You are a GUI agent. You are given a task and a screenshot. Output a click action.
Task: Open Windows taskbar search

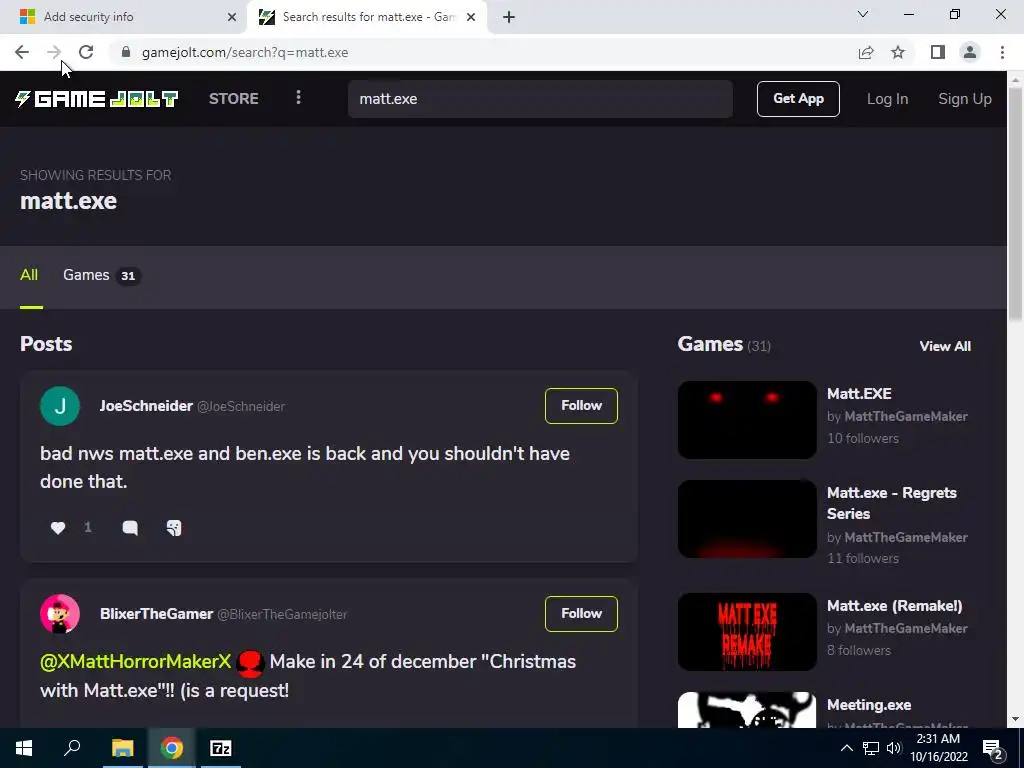[x=72, y=748]
